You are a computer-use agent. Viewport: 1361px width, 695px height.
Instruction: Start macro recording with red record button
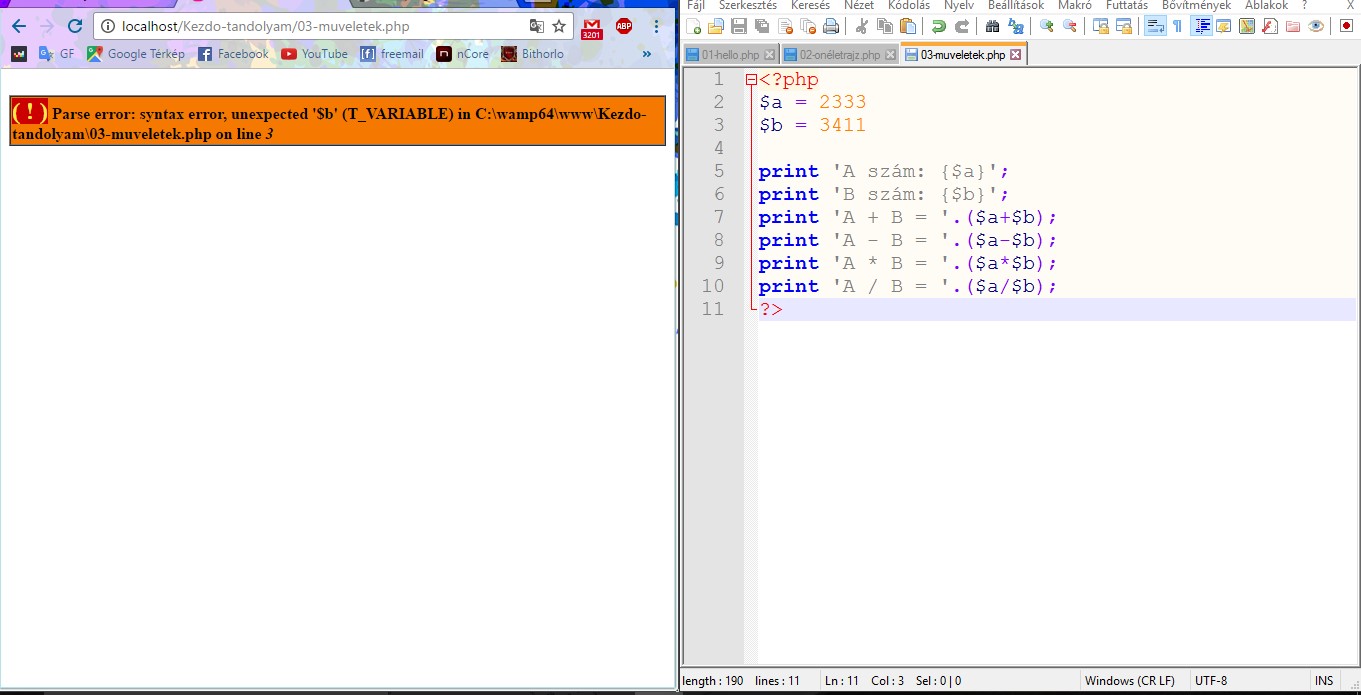[x=1345, y=26]
